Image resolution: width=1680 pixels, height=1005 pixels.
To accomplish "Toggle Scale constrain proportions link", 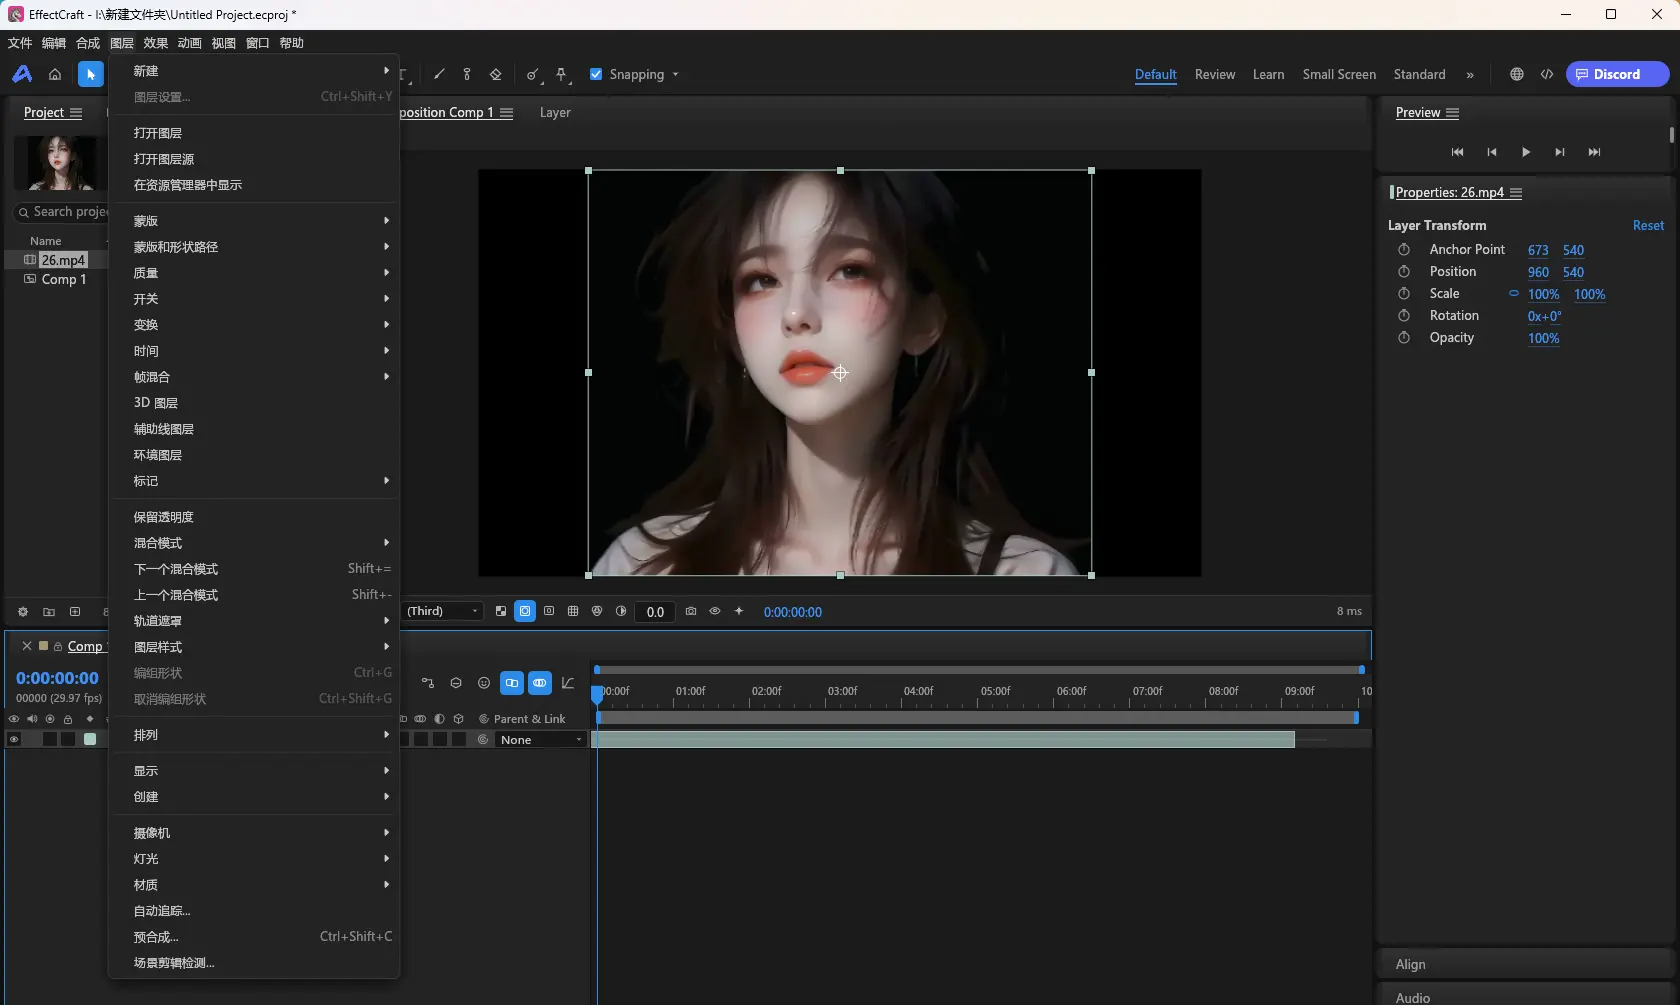I will click(1514, 294).
